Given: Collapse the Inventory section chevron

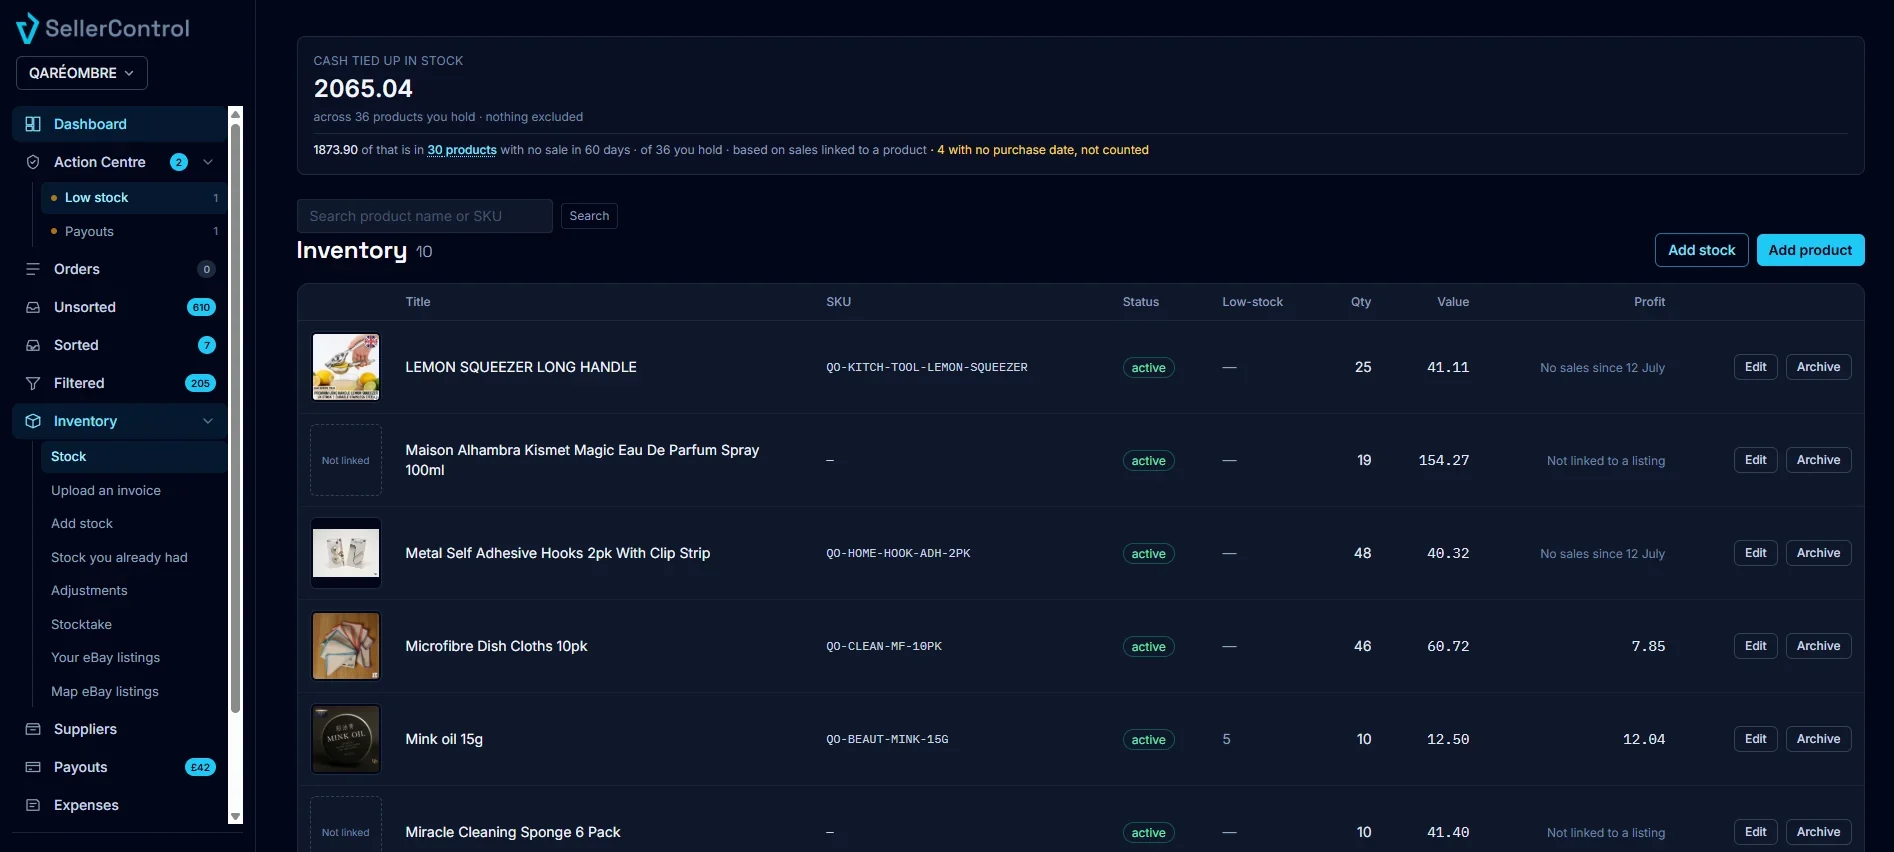Looking at the screenshot, I should 208,421.
